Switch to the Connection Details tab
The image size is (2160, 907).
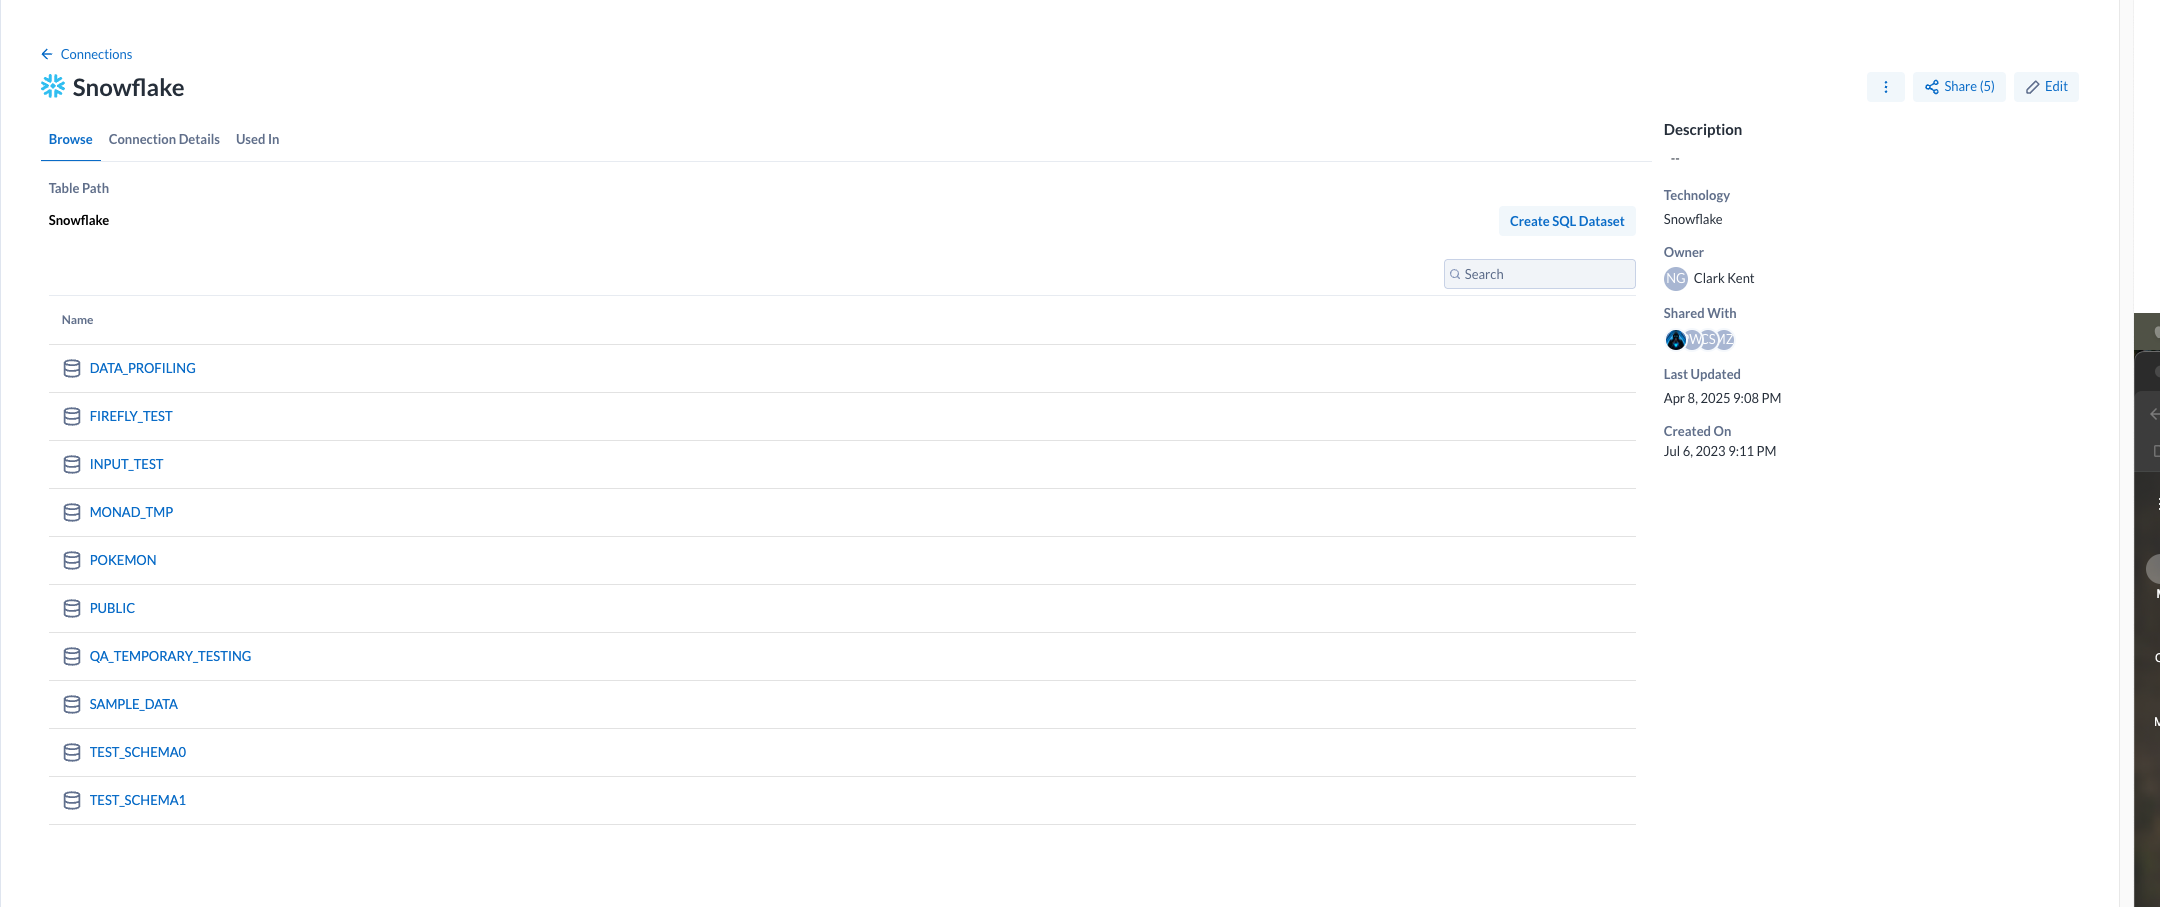[164, 140]
